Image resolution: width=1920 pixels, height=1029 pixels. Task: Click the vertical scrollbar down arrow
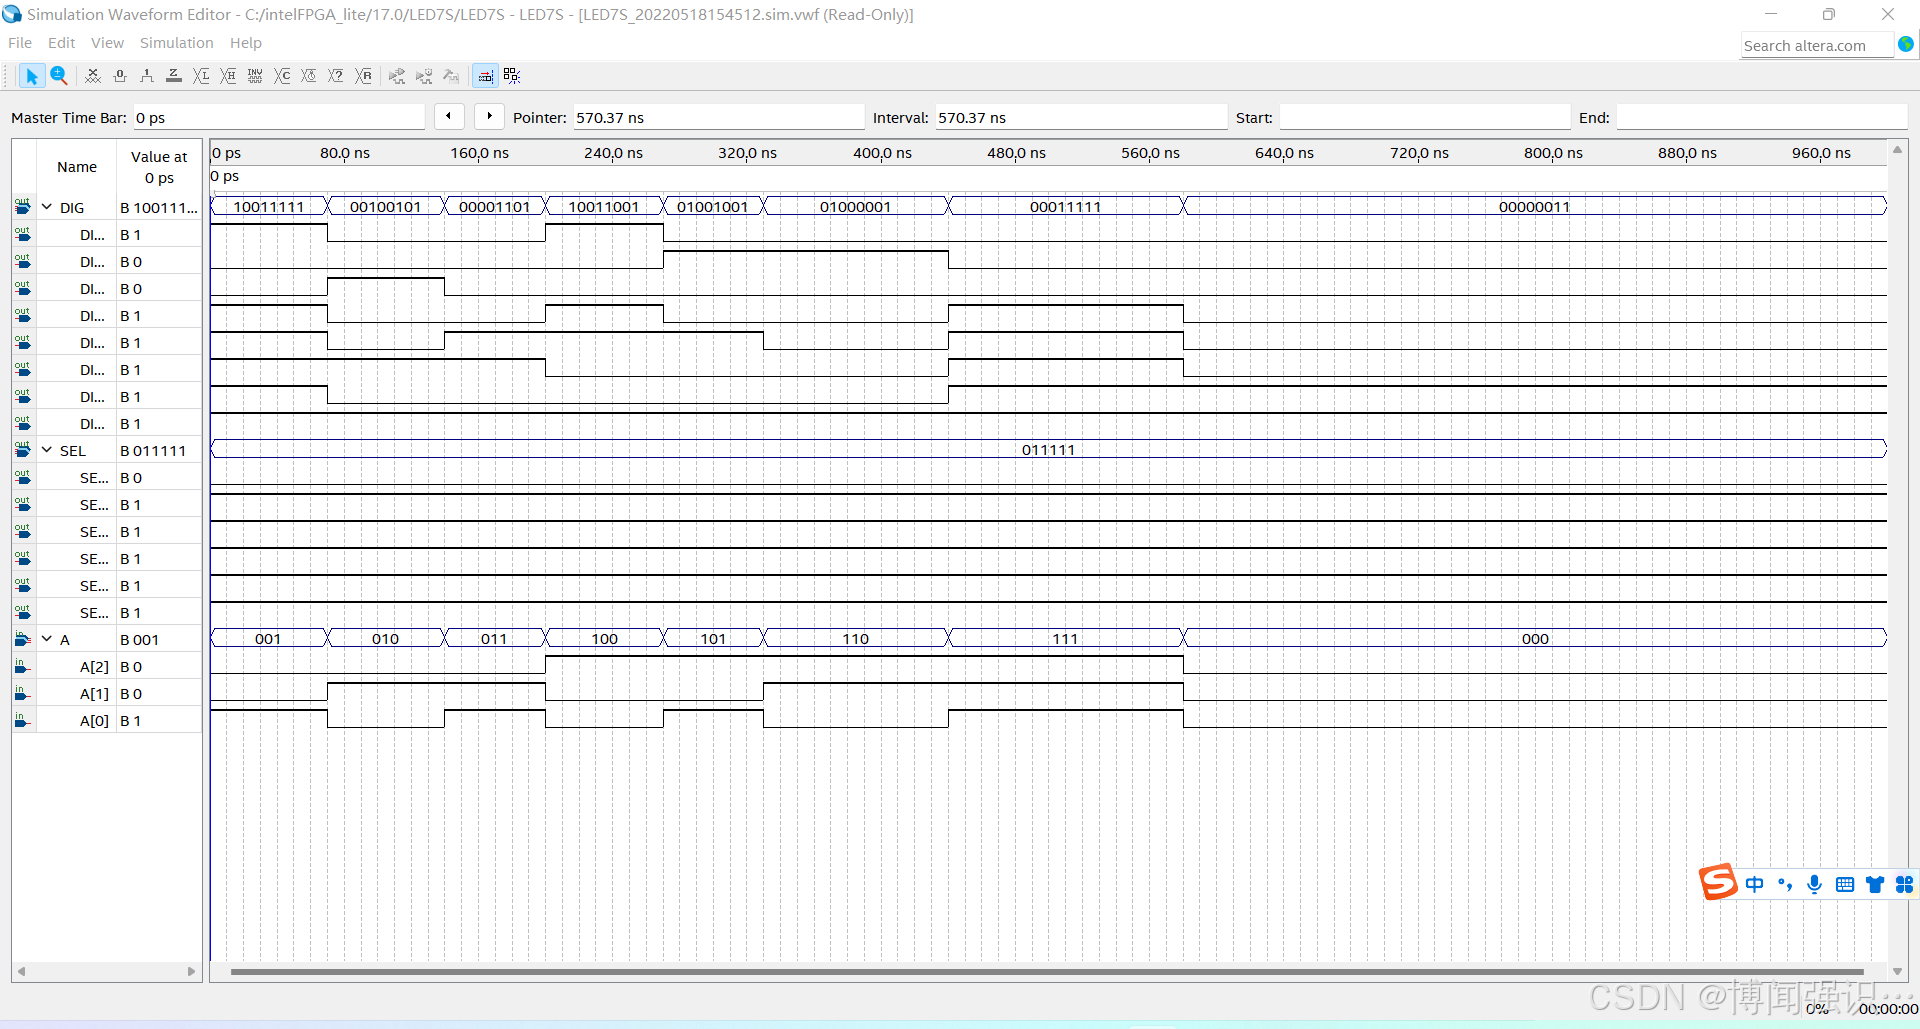pos(1897,972)
